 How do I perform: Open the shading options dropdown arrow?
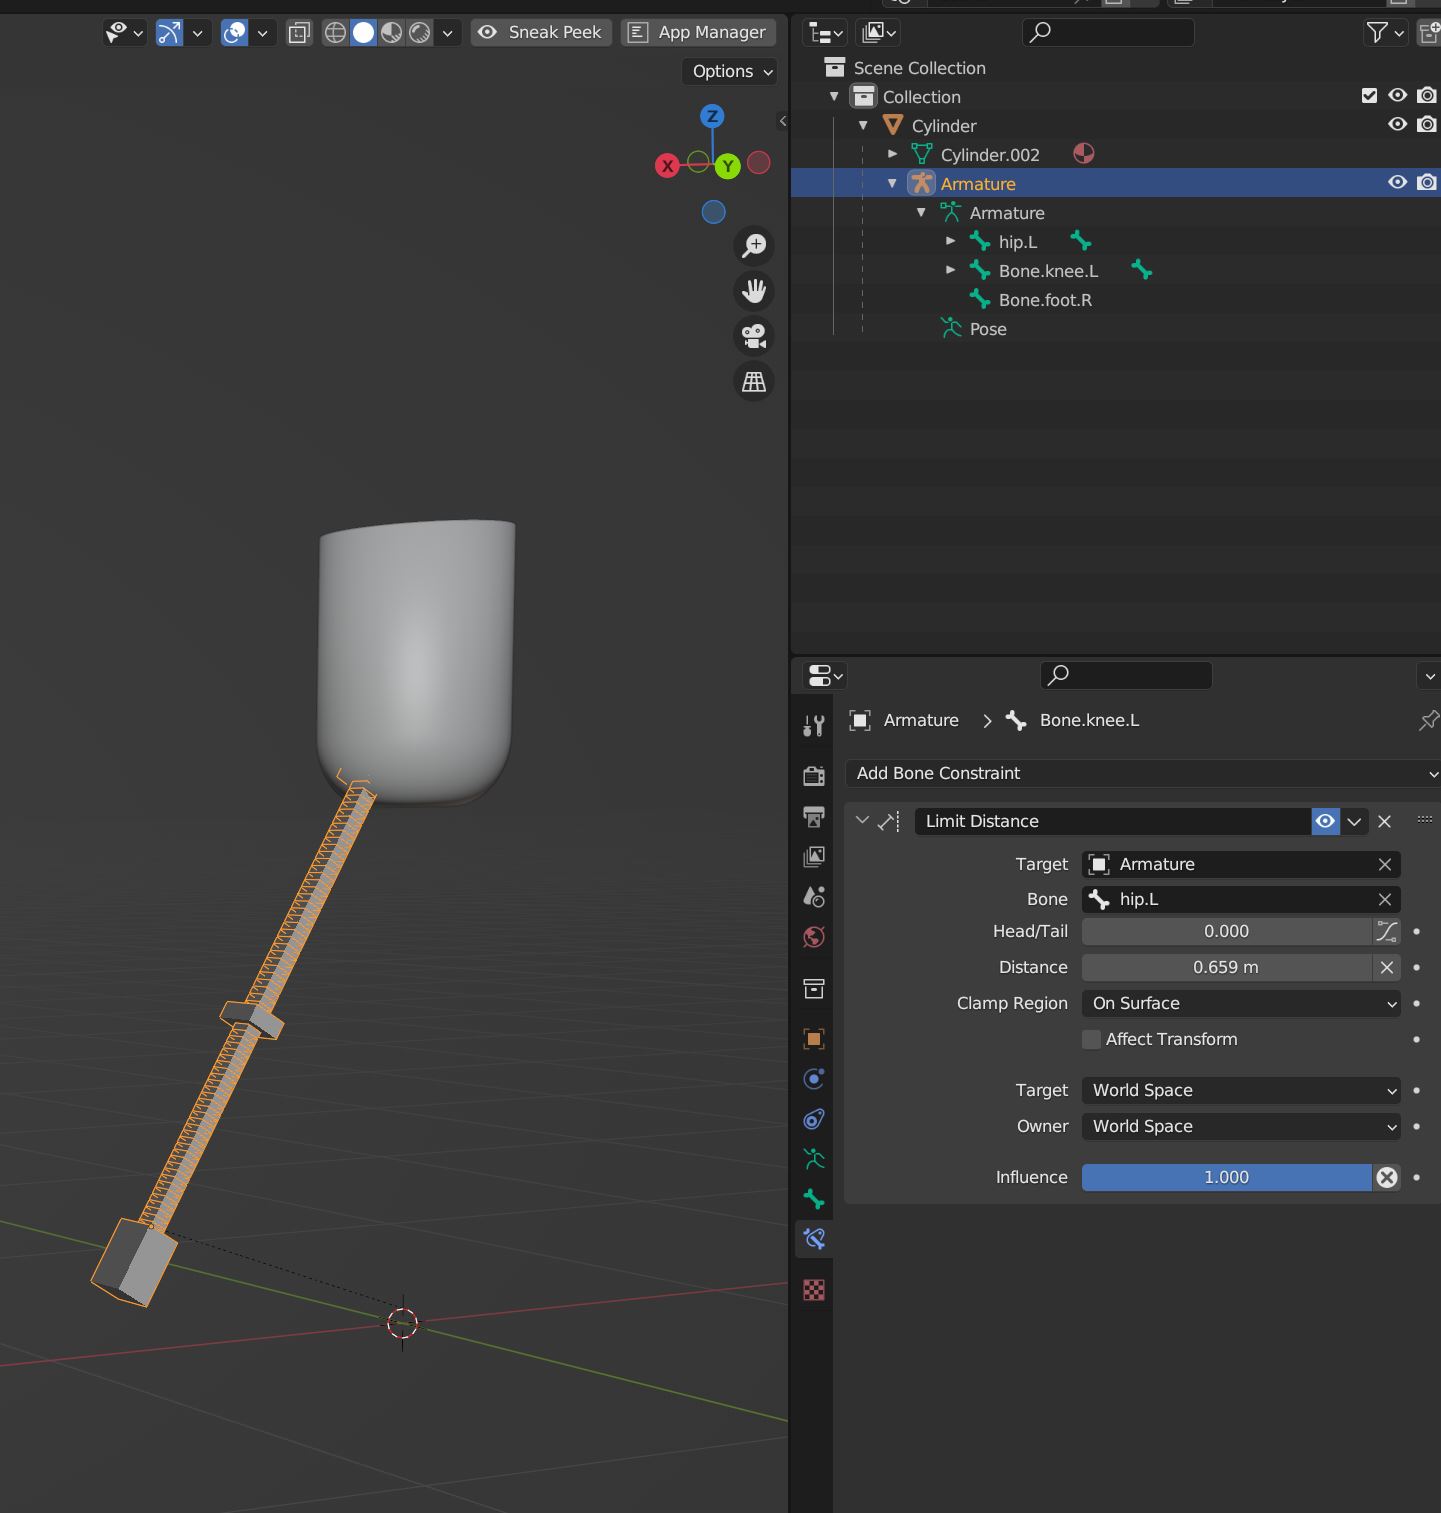tap(447, 33)
